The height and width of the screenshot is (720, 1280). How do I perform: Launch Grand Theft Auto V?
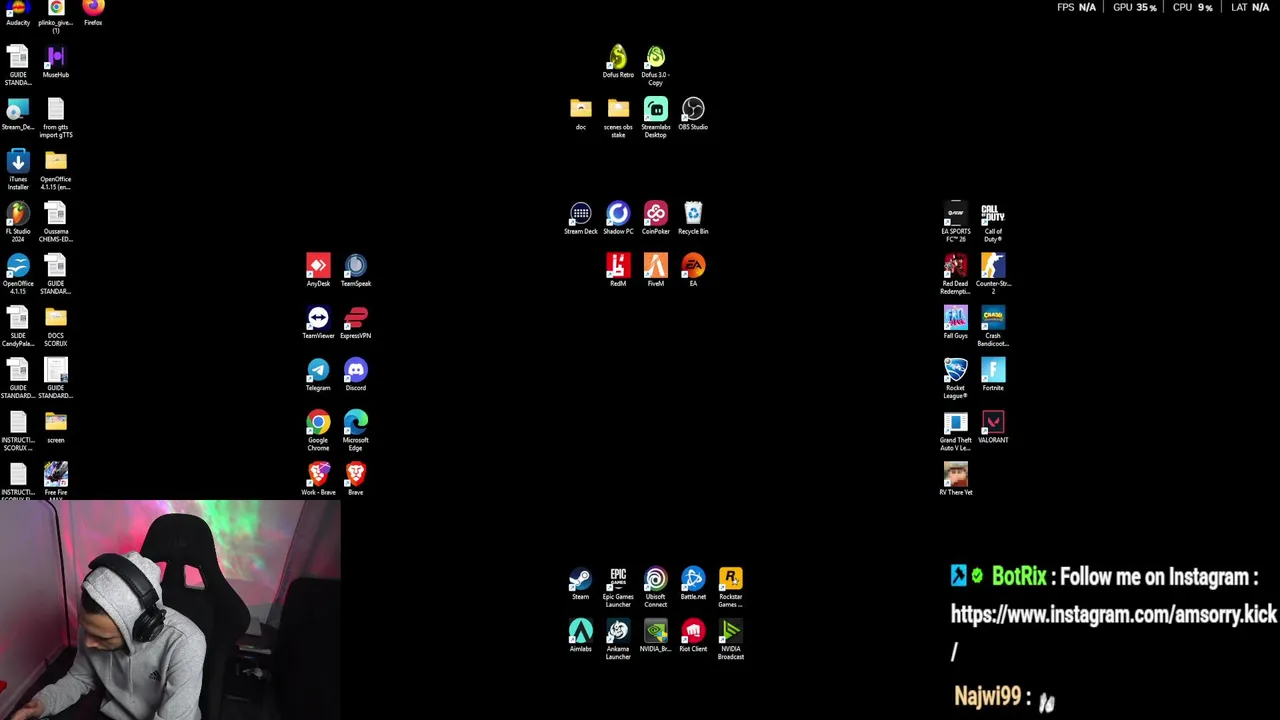pyautogui.click(x=956, y=431)
